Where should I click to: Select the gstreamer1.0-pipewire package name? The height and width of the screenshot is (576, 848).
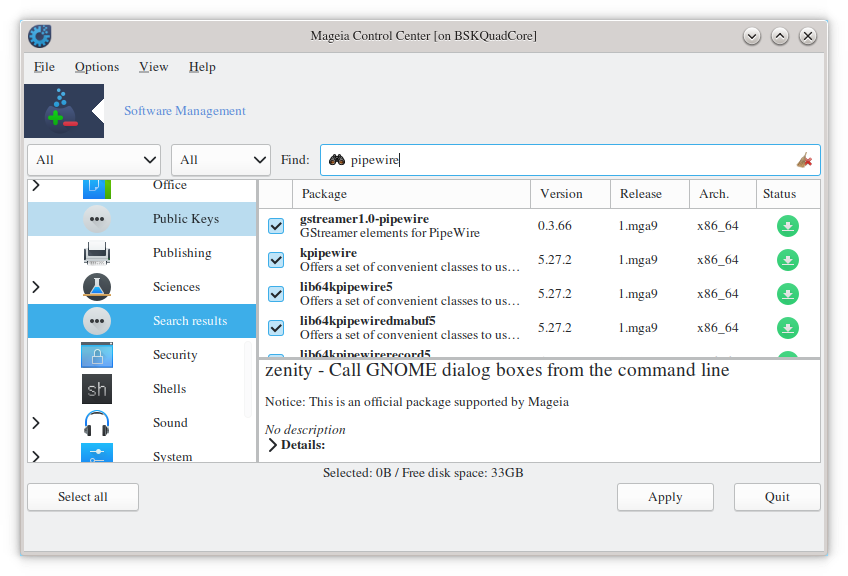click(365, 219)
